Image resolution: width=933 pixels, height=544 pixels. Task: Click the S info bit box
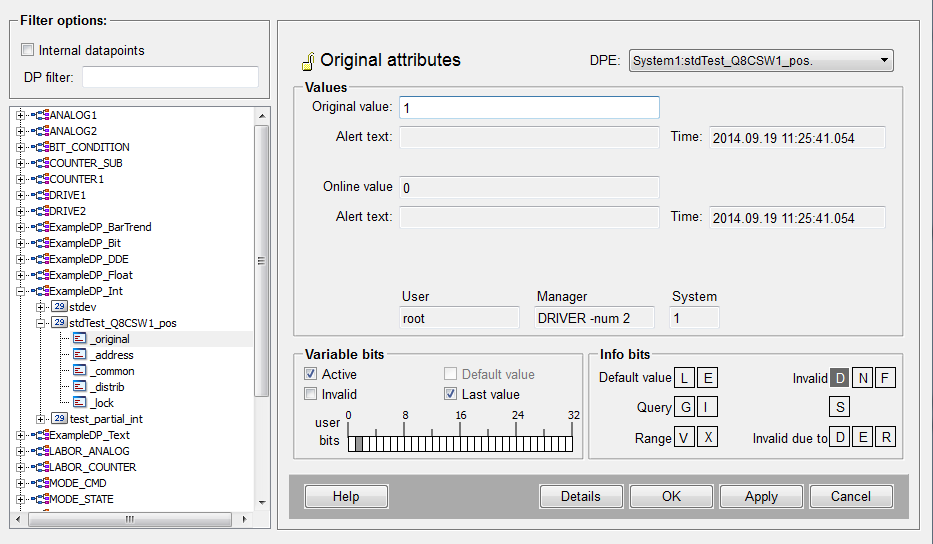tap(840, 407)
